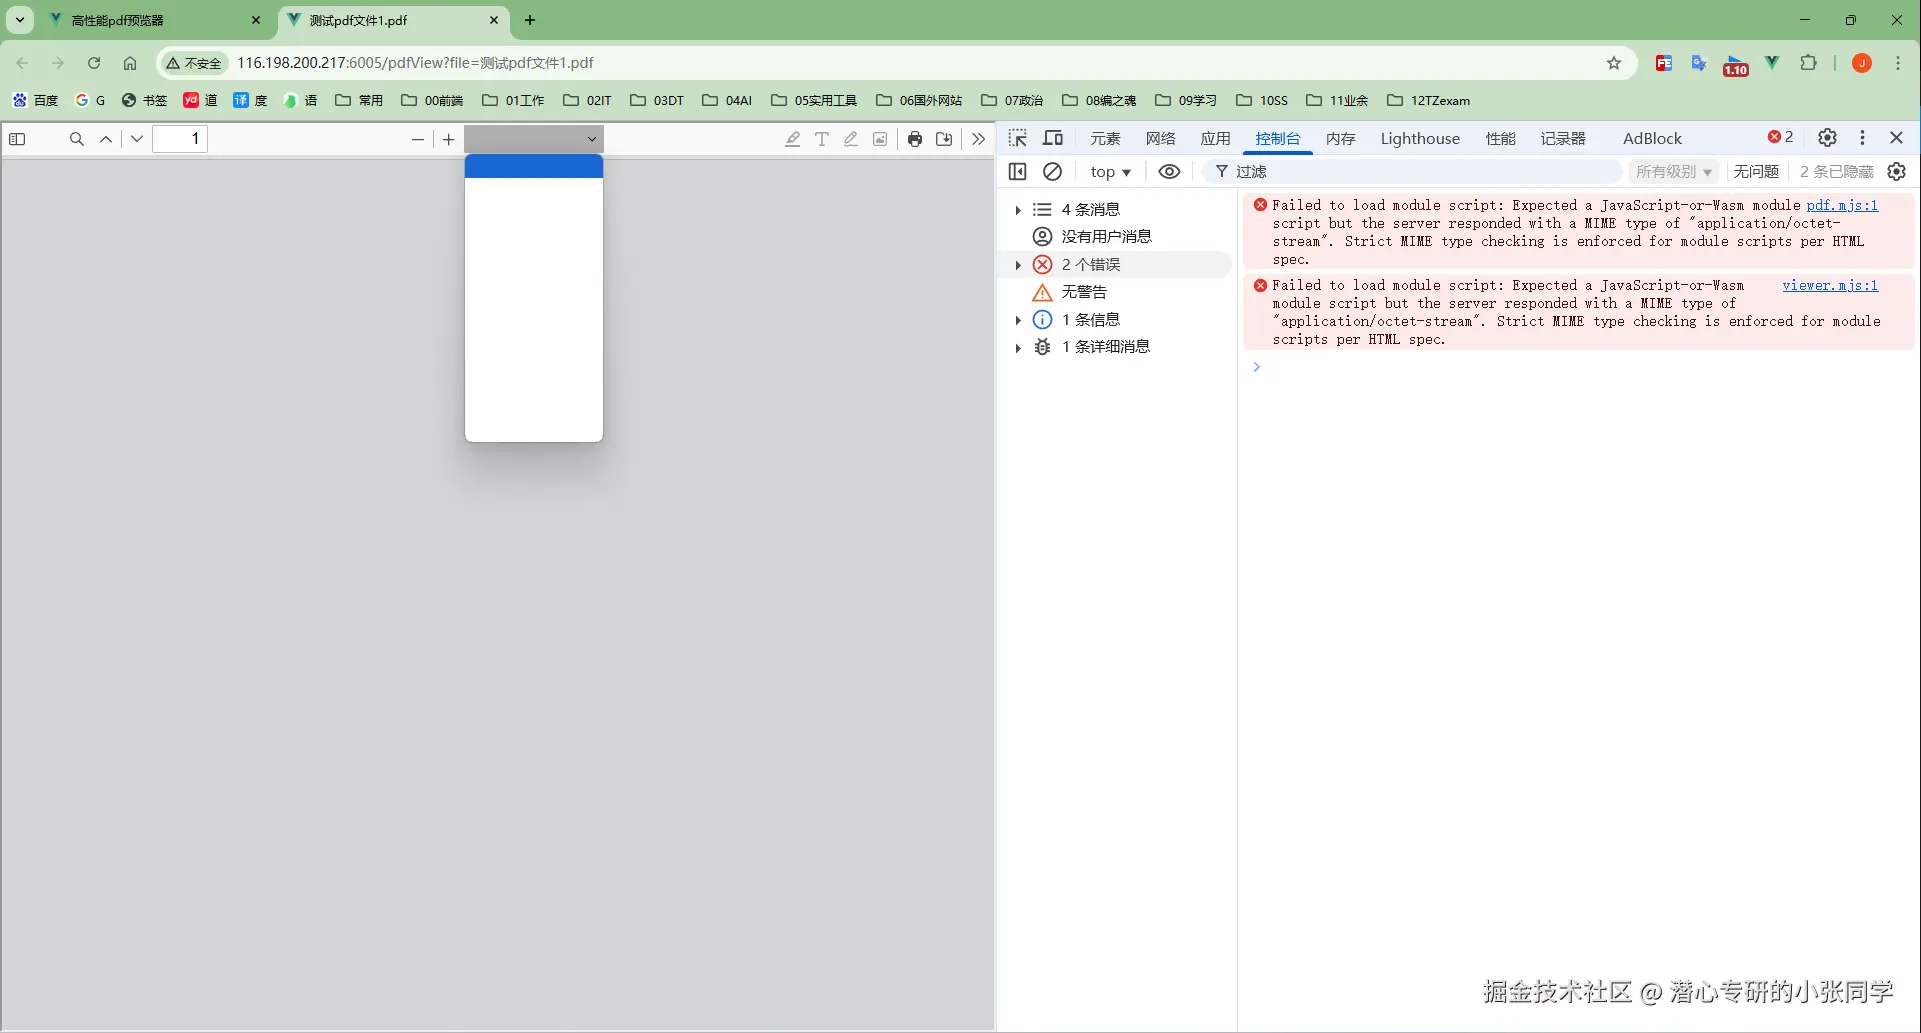Open the Google Translate extension
The height and width of the screenshot is (1033, 1921).
point(1699,63)
